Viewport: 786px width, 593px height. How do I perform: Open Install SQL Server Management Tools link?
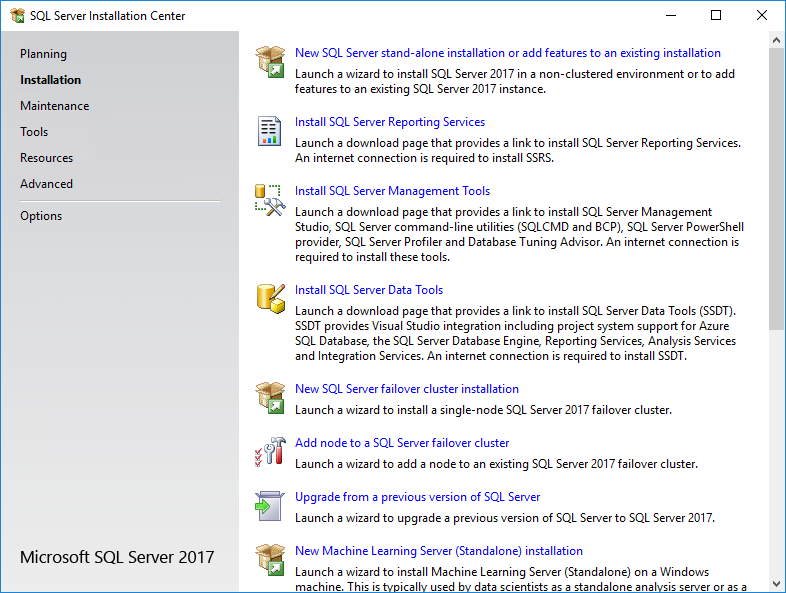(x=392, y=191)
